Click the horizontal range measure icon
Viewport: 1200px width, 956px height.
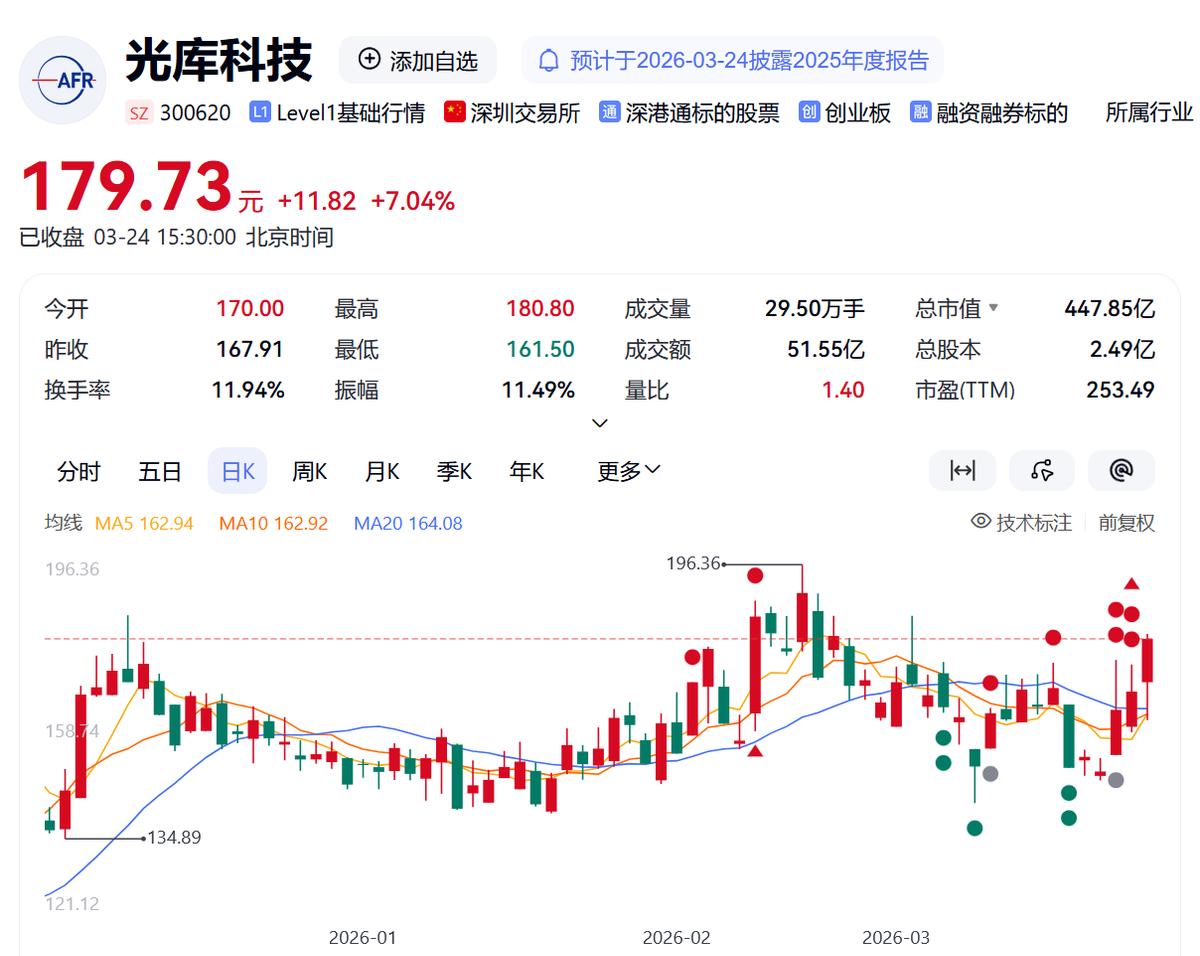962,470
